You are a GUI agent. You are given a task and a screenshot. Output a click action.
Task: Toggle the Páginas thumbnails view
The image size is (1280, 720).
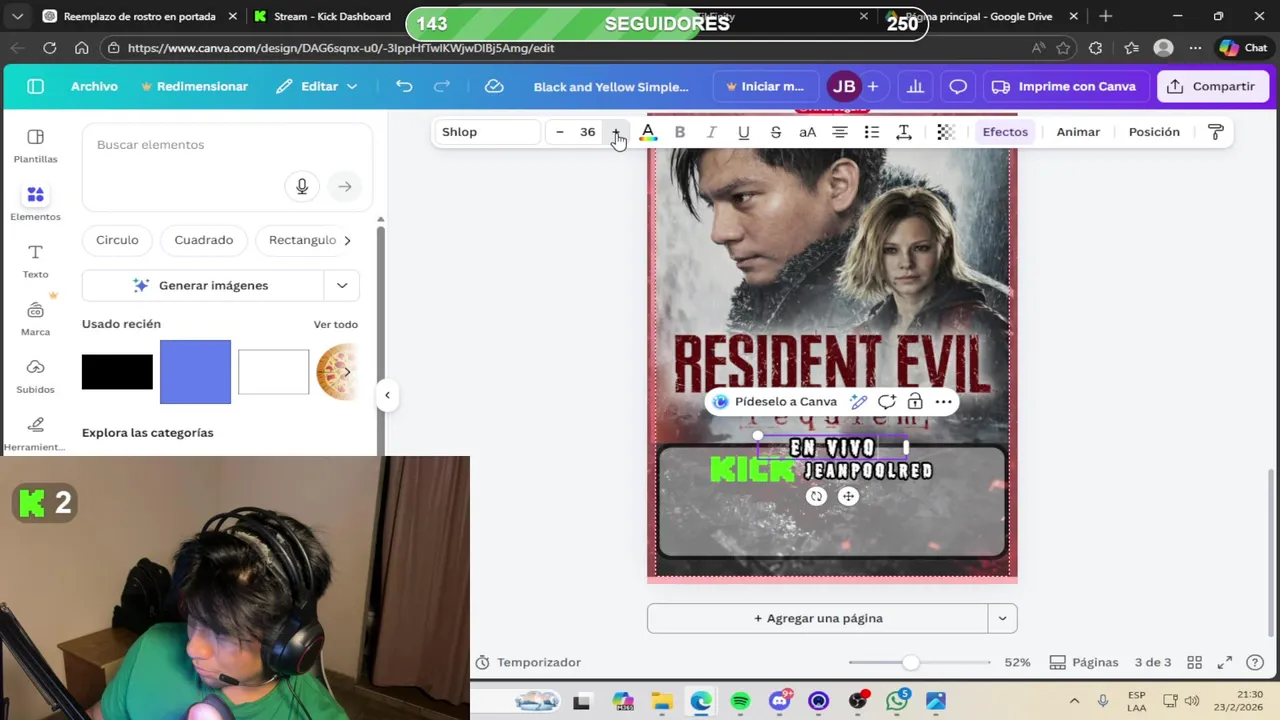click(x=1084, y=662)
